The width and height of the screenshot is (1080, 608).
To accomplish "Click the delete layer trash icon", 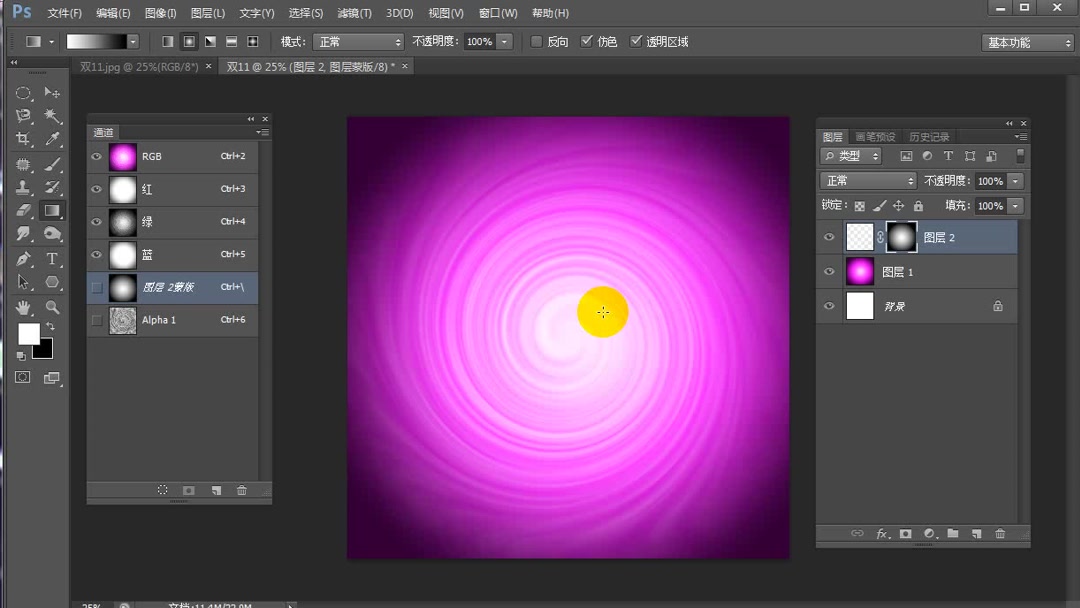I will point(1000,534).
